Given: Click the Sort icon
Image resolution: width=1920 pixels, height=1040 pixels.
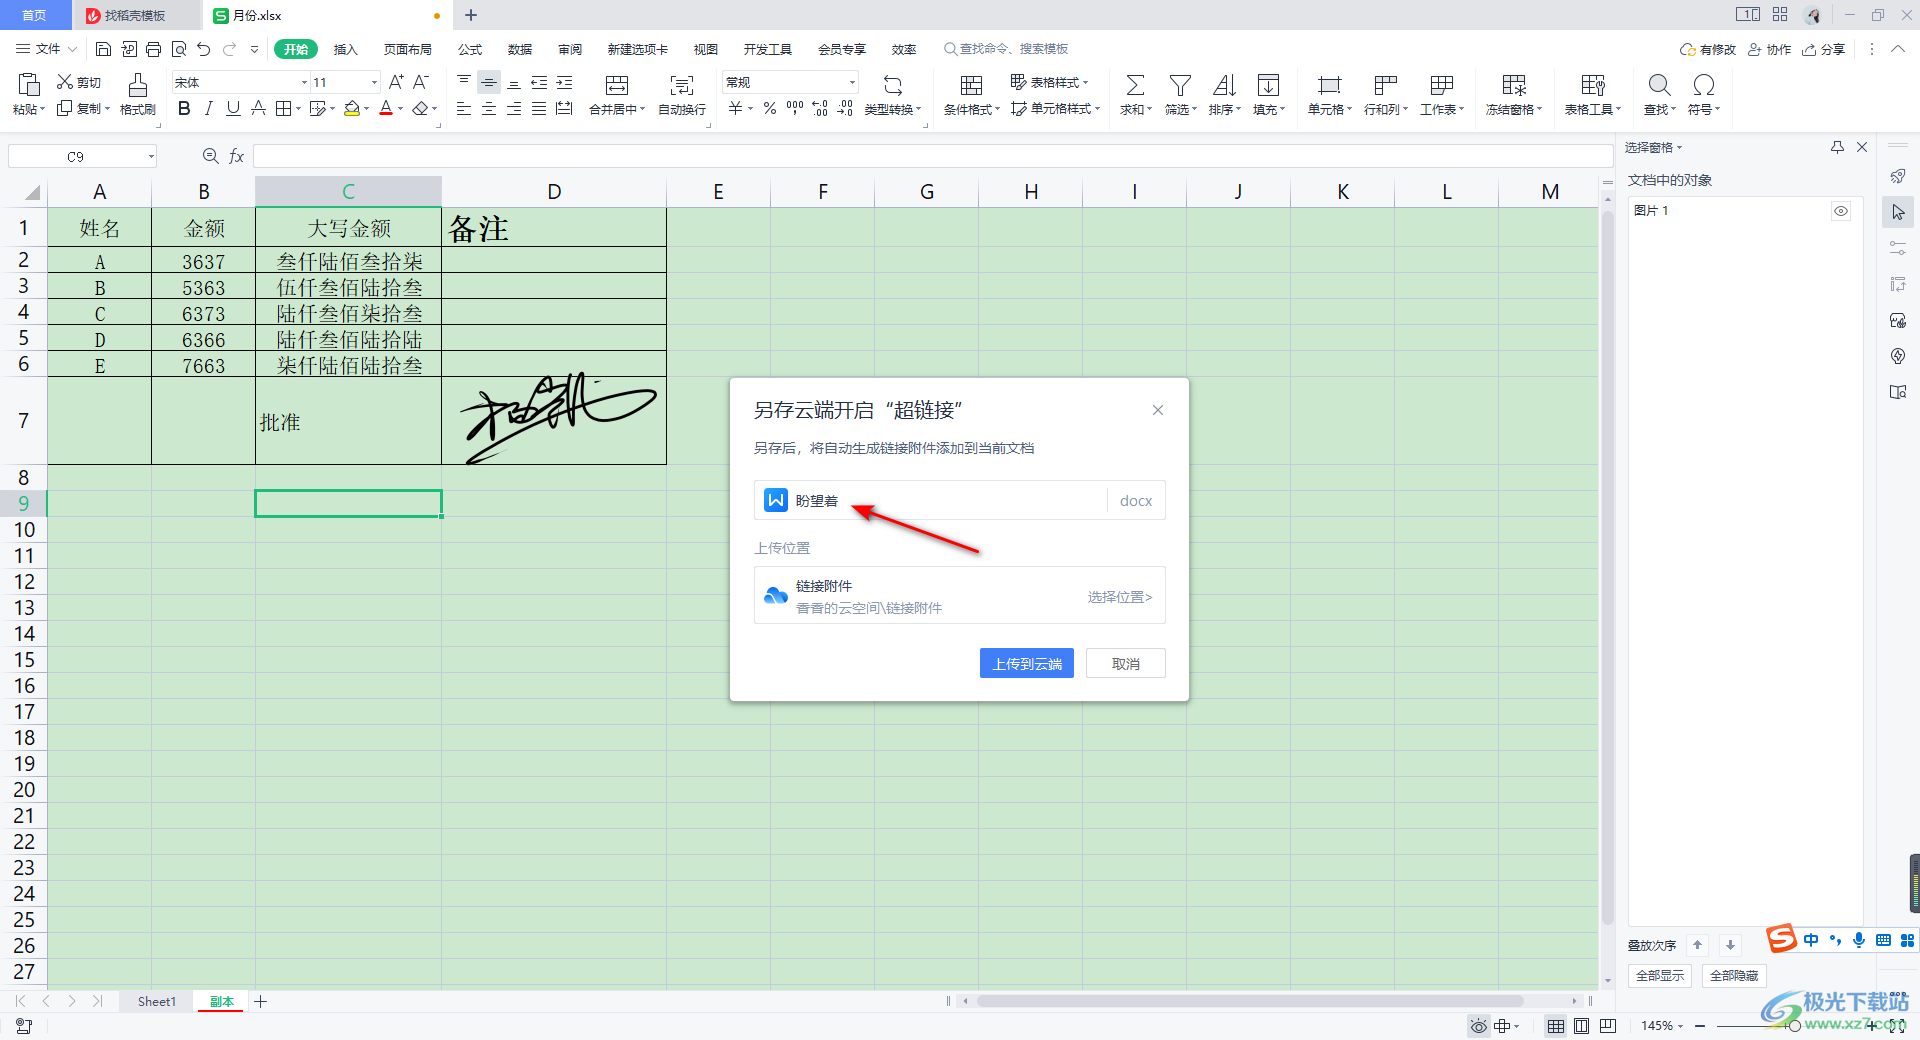Looking at the screenshot, I should click(1224, 85).
